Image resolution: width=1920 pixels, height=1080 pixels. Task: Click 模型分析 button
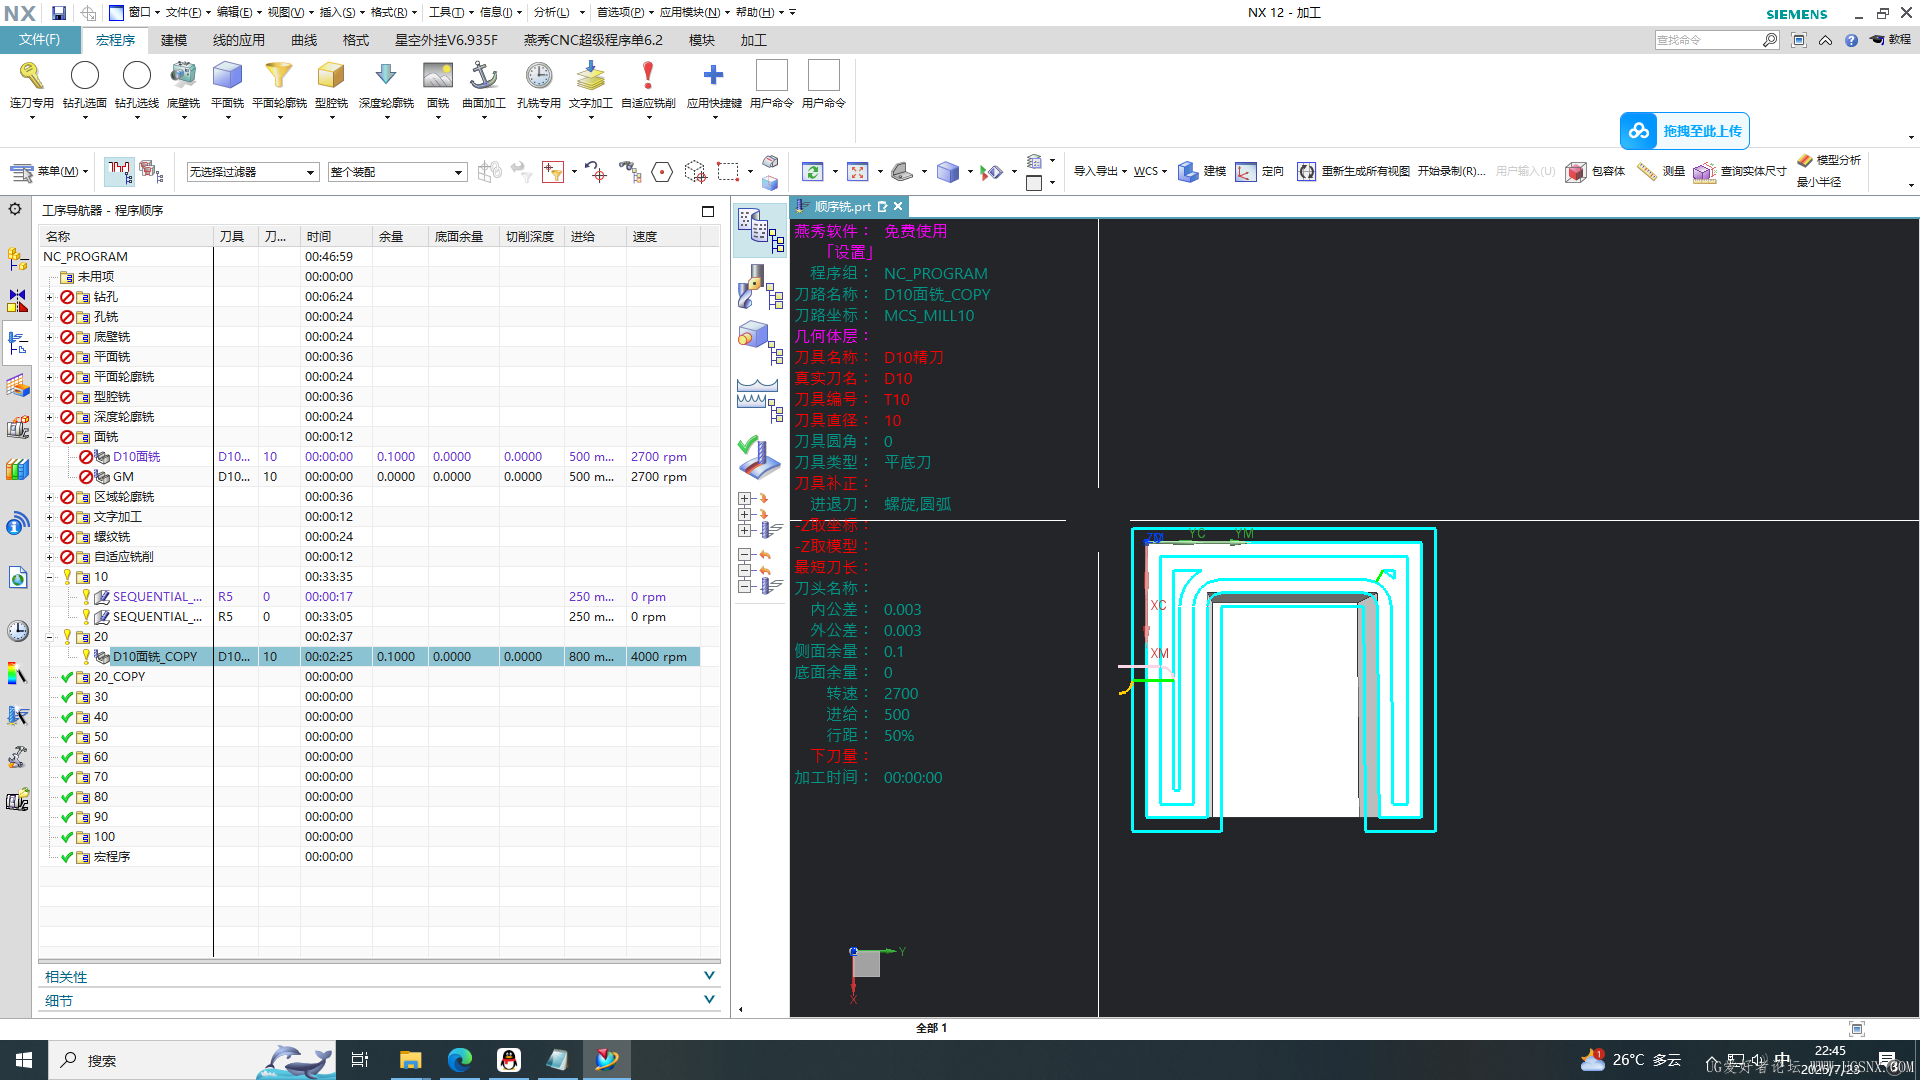(x=1829, y=160)
